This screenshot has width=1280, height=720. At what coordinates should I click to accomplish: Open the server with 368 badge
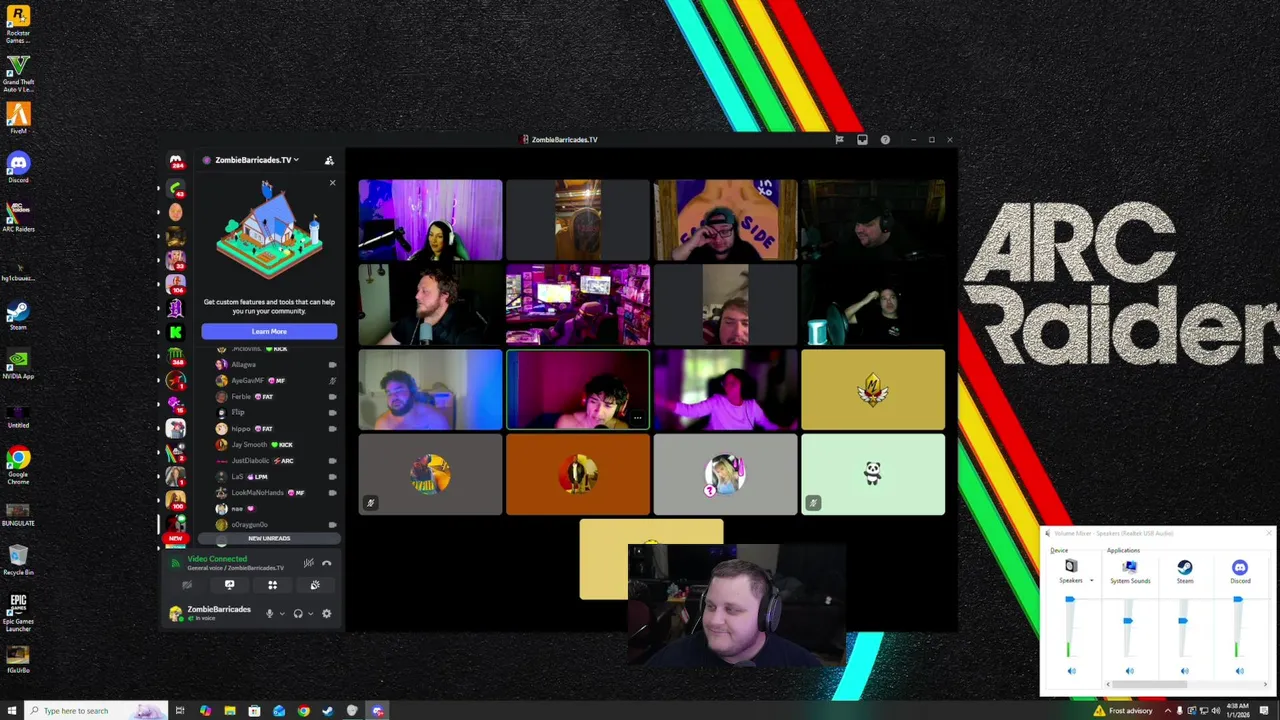coord(176,357)
